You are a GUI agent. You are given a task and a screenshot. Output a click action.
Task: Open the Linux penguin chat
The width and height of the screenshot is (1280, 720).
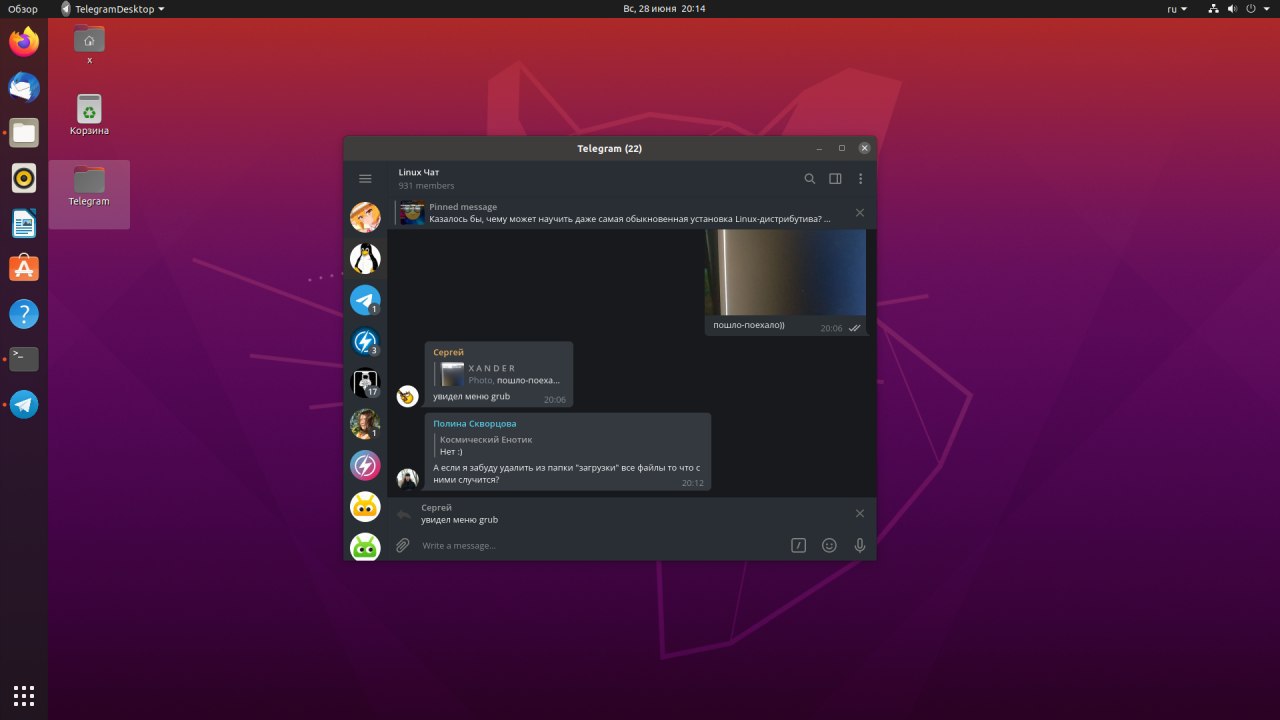coord(365,258)
